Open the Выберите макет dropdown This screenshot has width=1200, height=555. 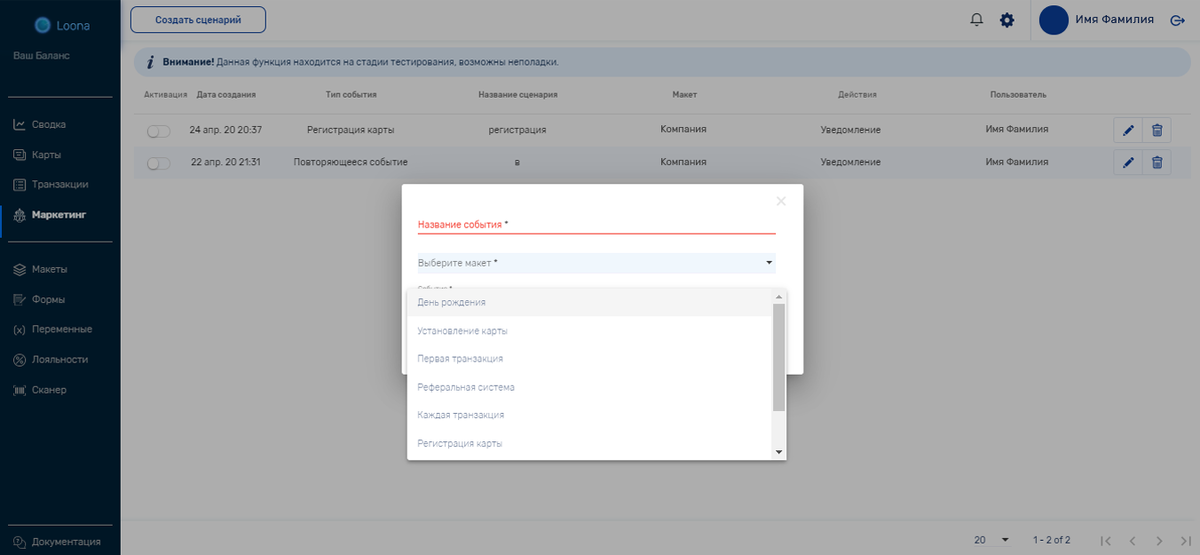point(596,262)
